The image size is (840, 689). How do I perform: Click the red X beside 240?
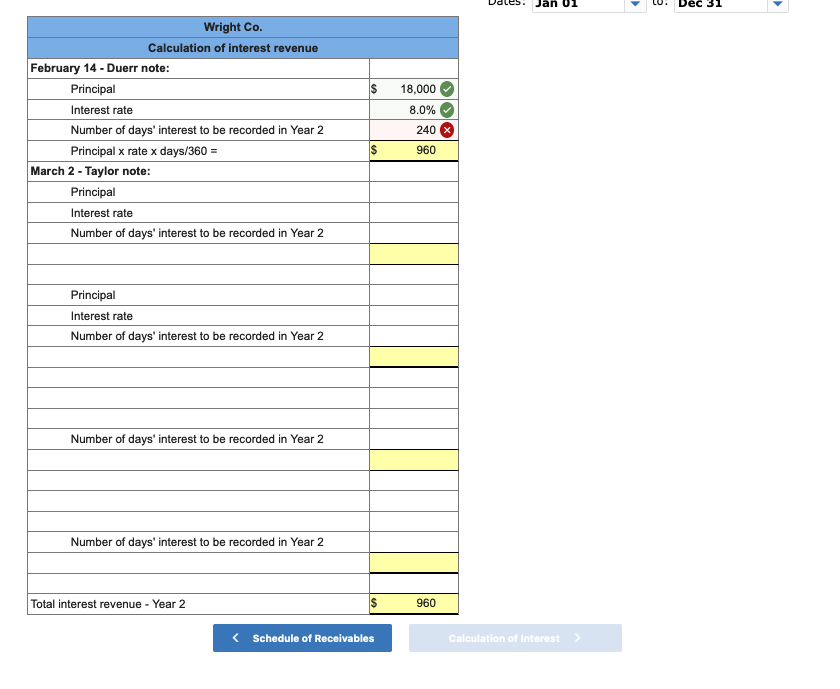click(x=447, y=130)
